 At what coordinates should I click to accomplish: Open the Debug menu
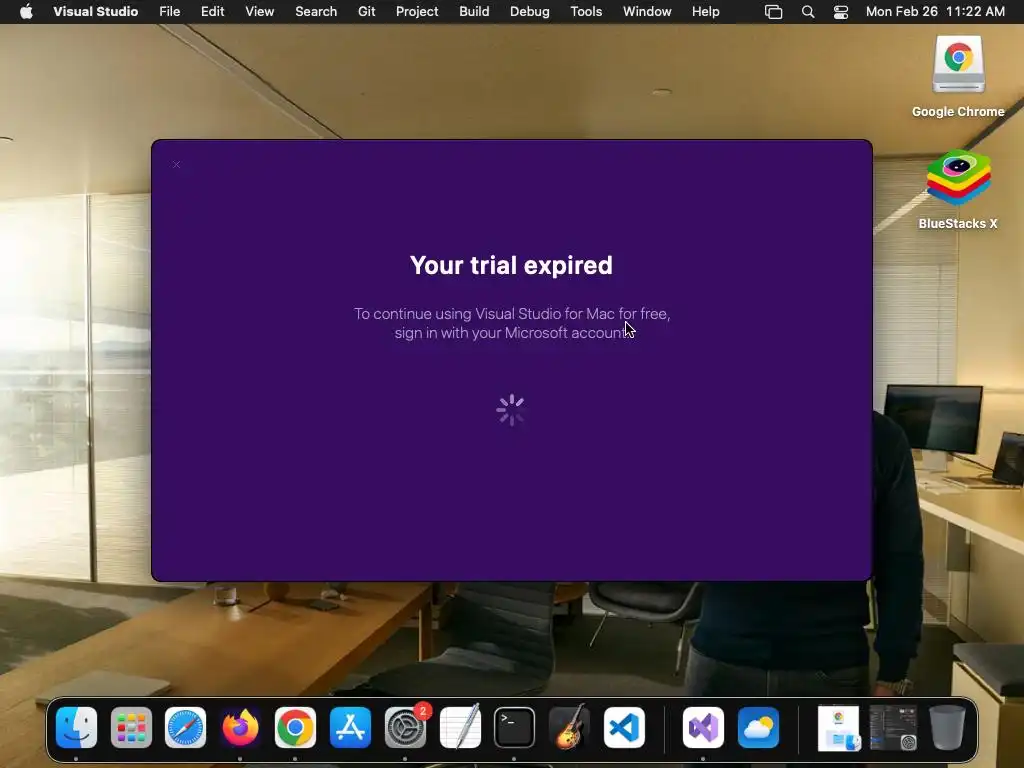530,11
